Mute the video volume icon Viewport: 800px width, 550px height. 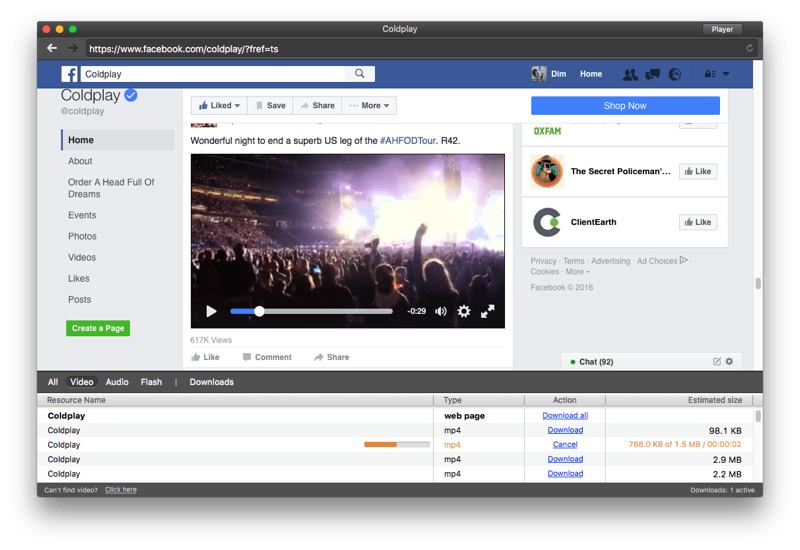tap(440, 311)
